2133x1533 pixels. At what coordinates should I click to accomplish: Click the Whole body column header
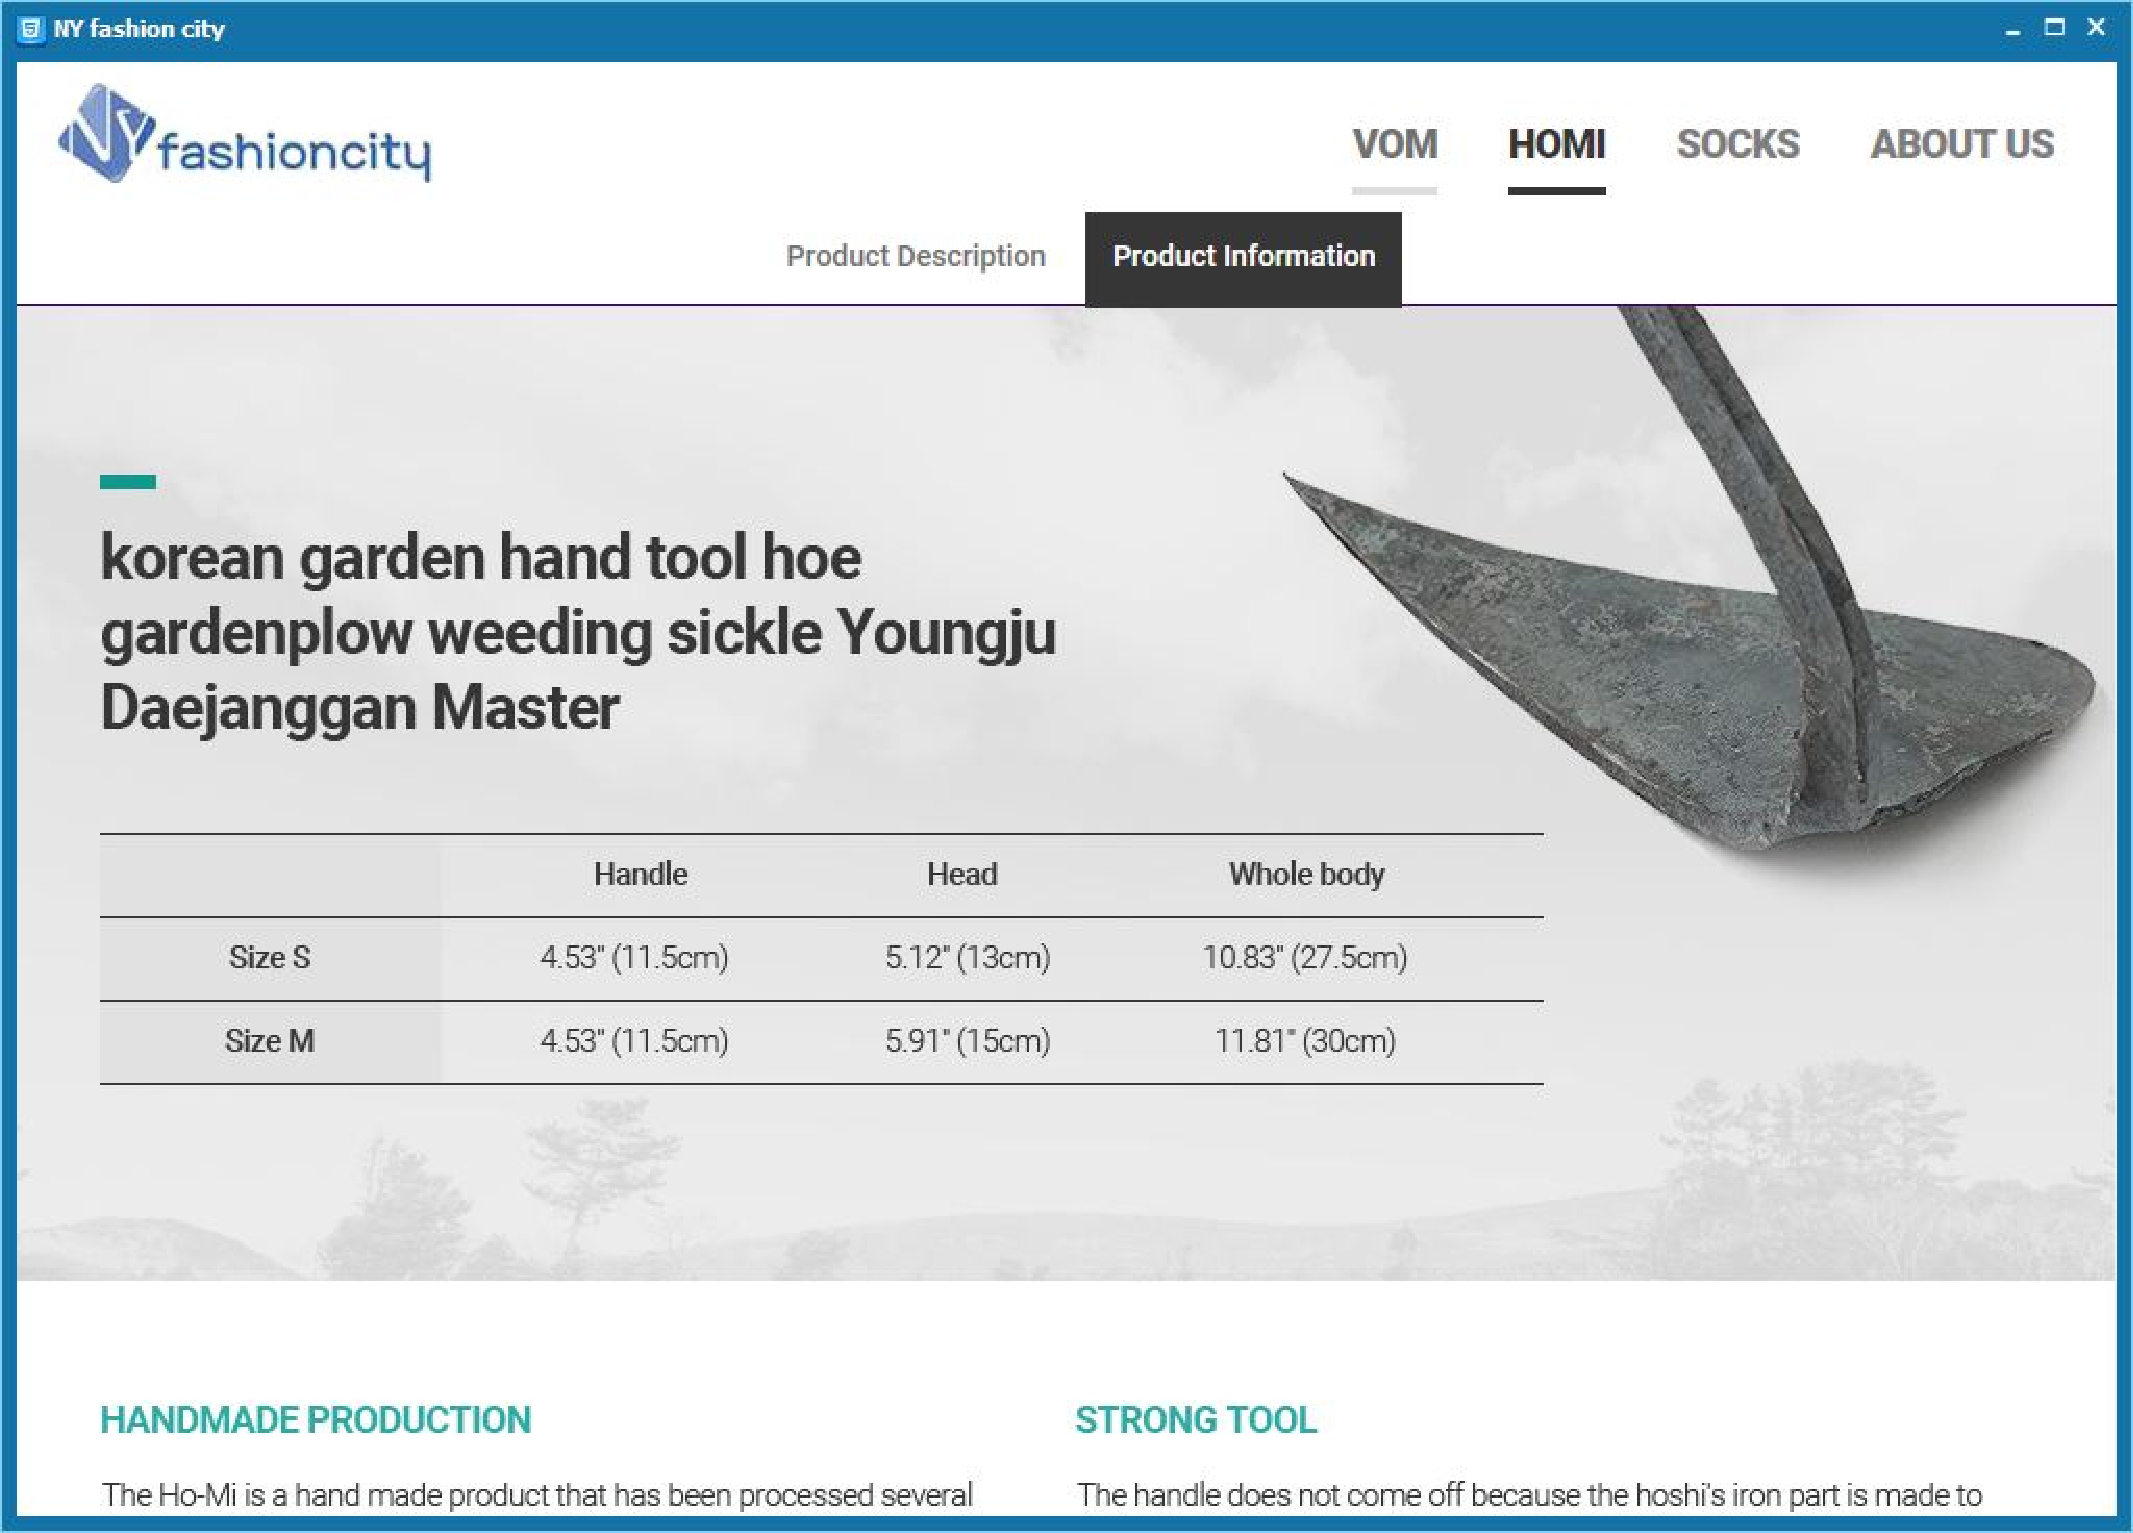tap(1306, 874)
